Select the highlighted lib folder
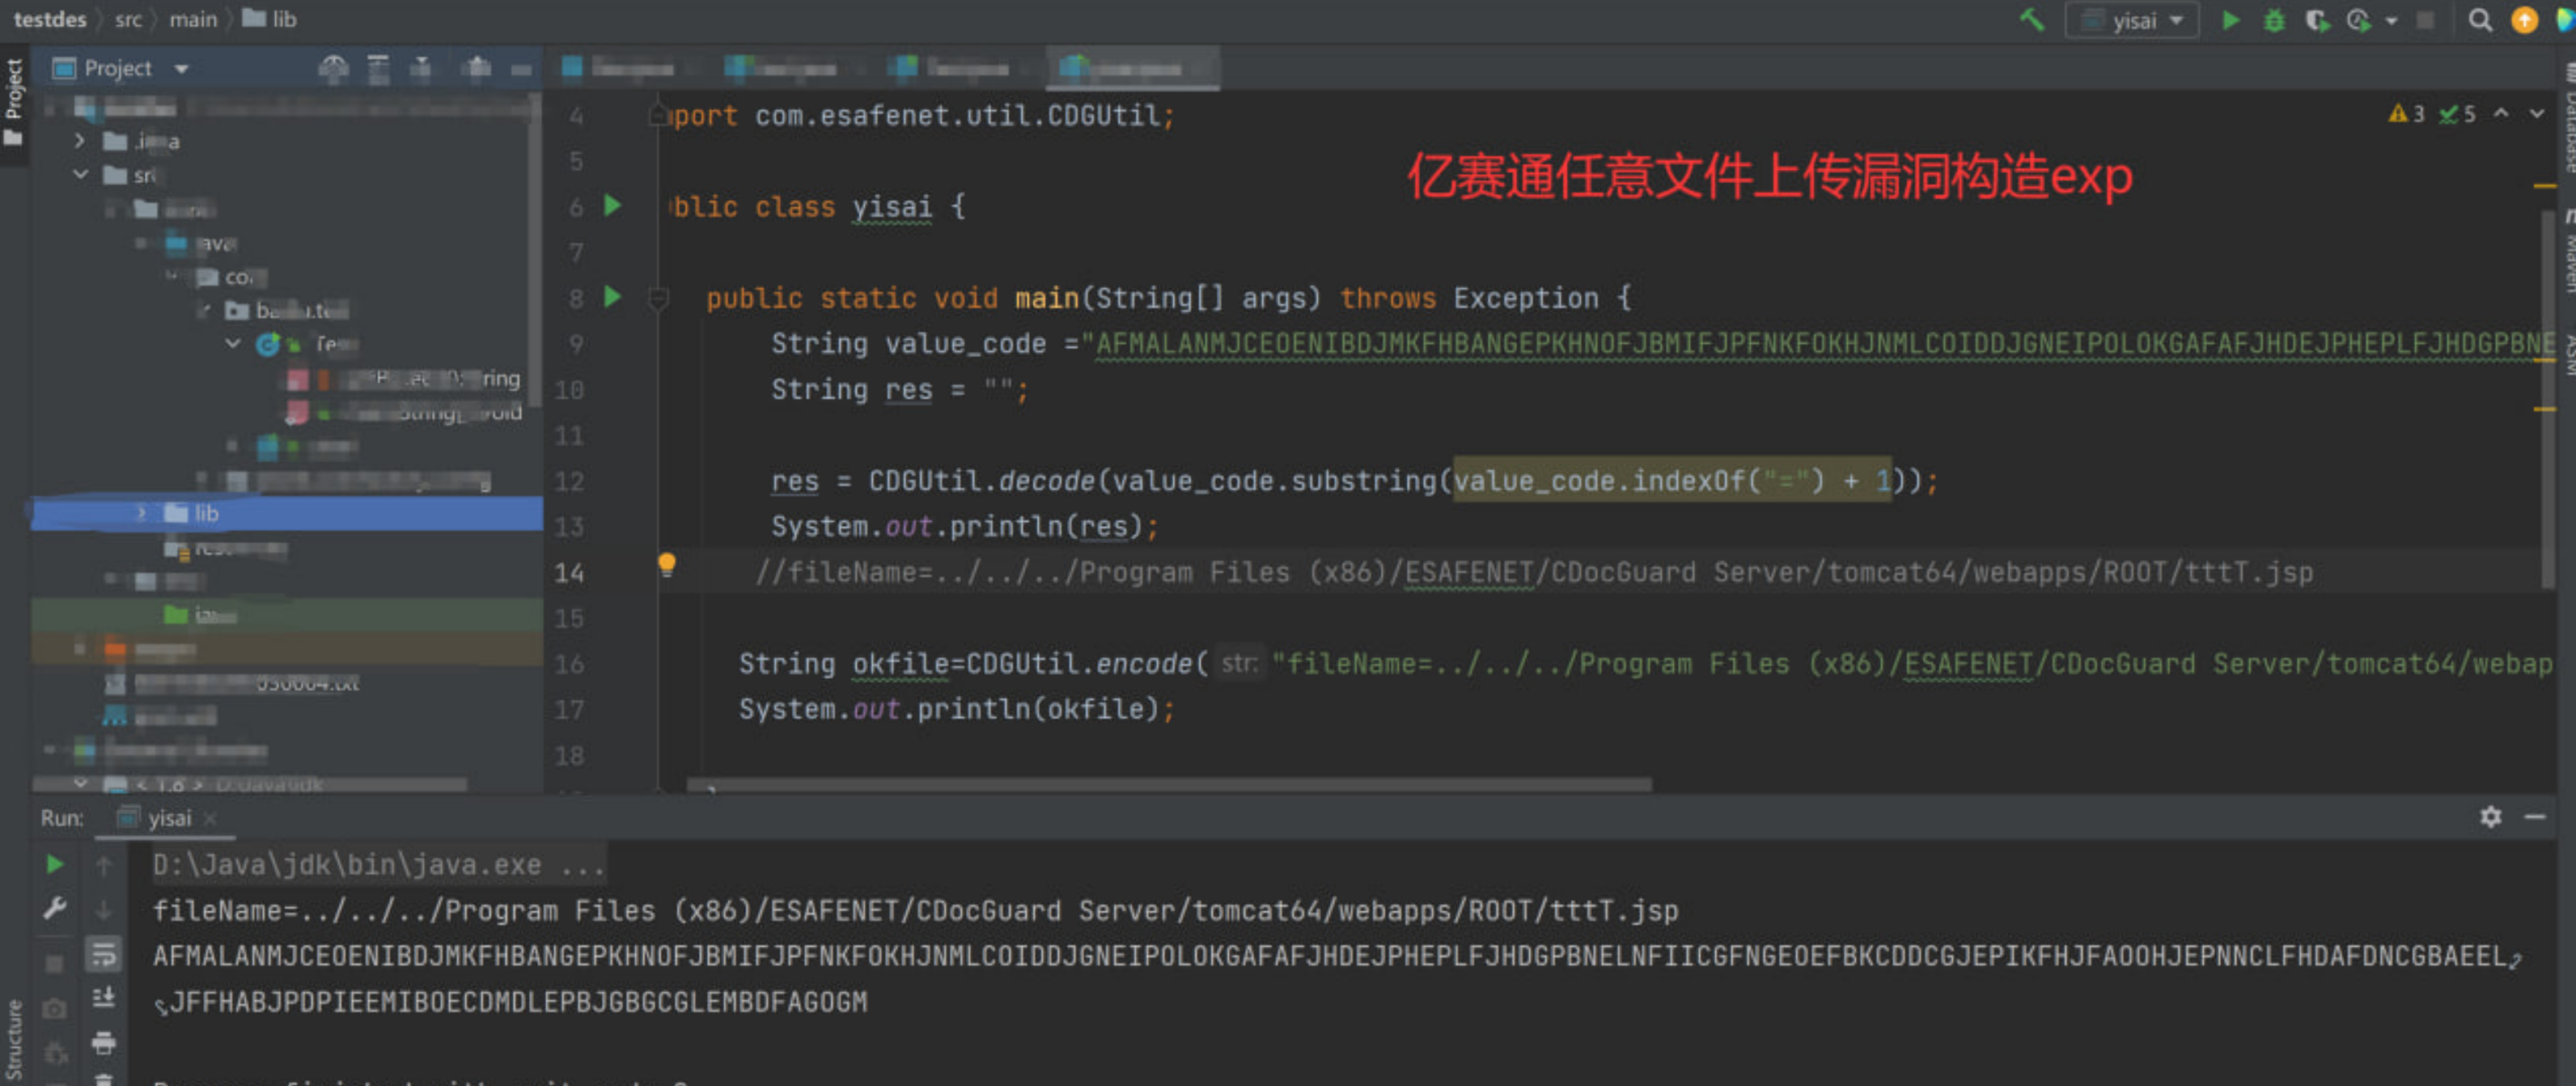The image size is (2576, 1086). click(288, 513)
